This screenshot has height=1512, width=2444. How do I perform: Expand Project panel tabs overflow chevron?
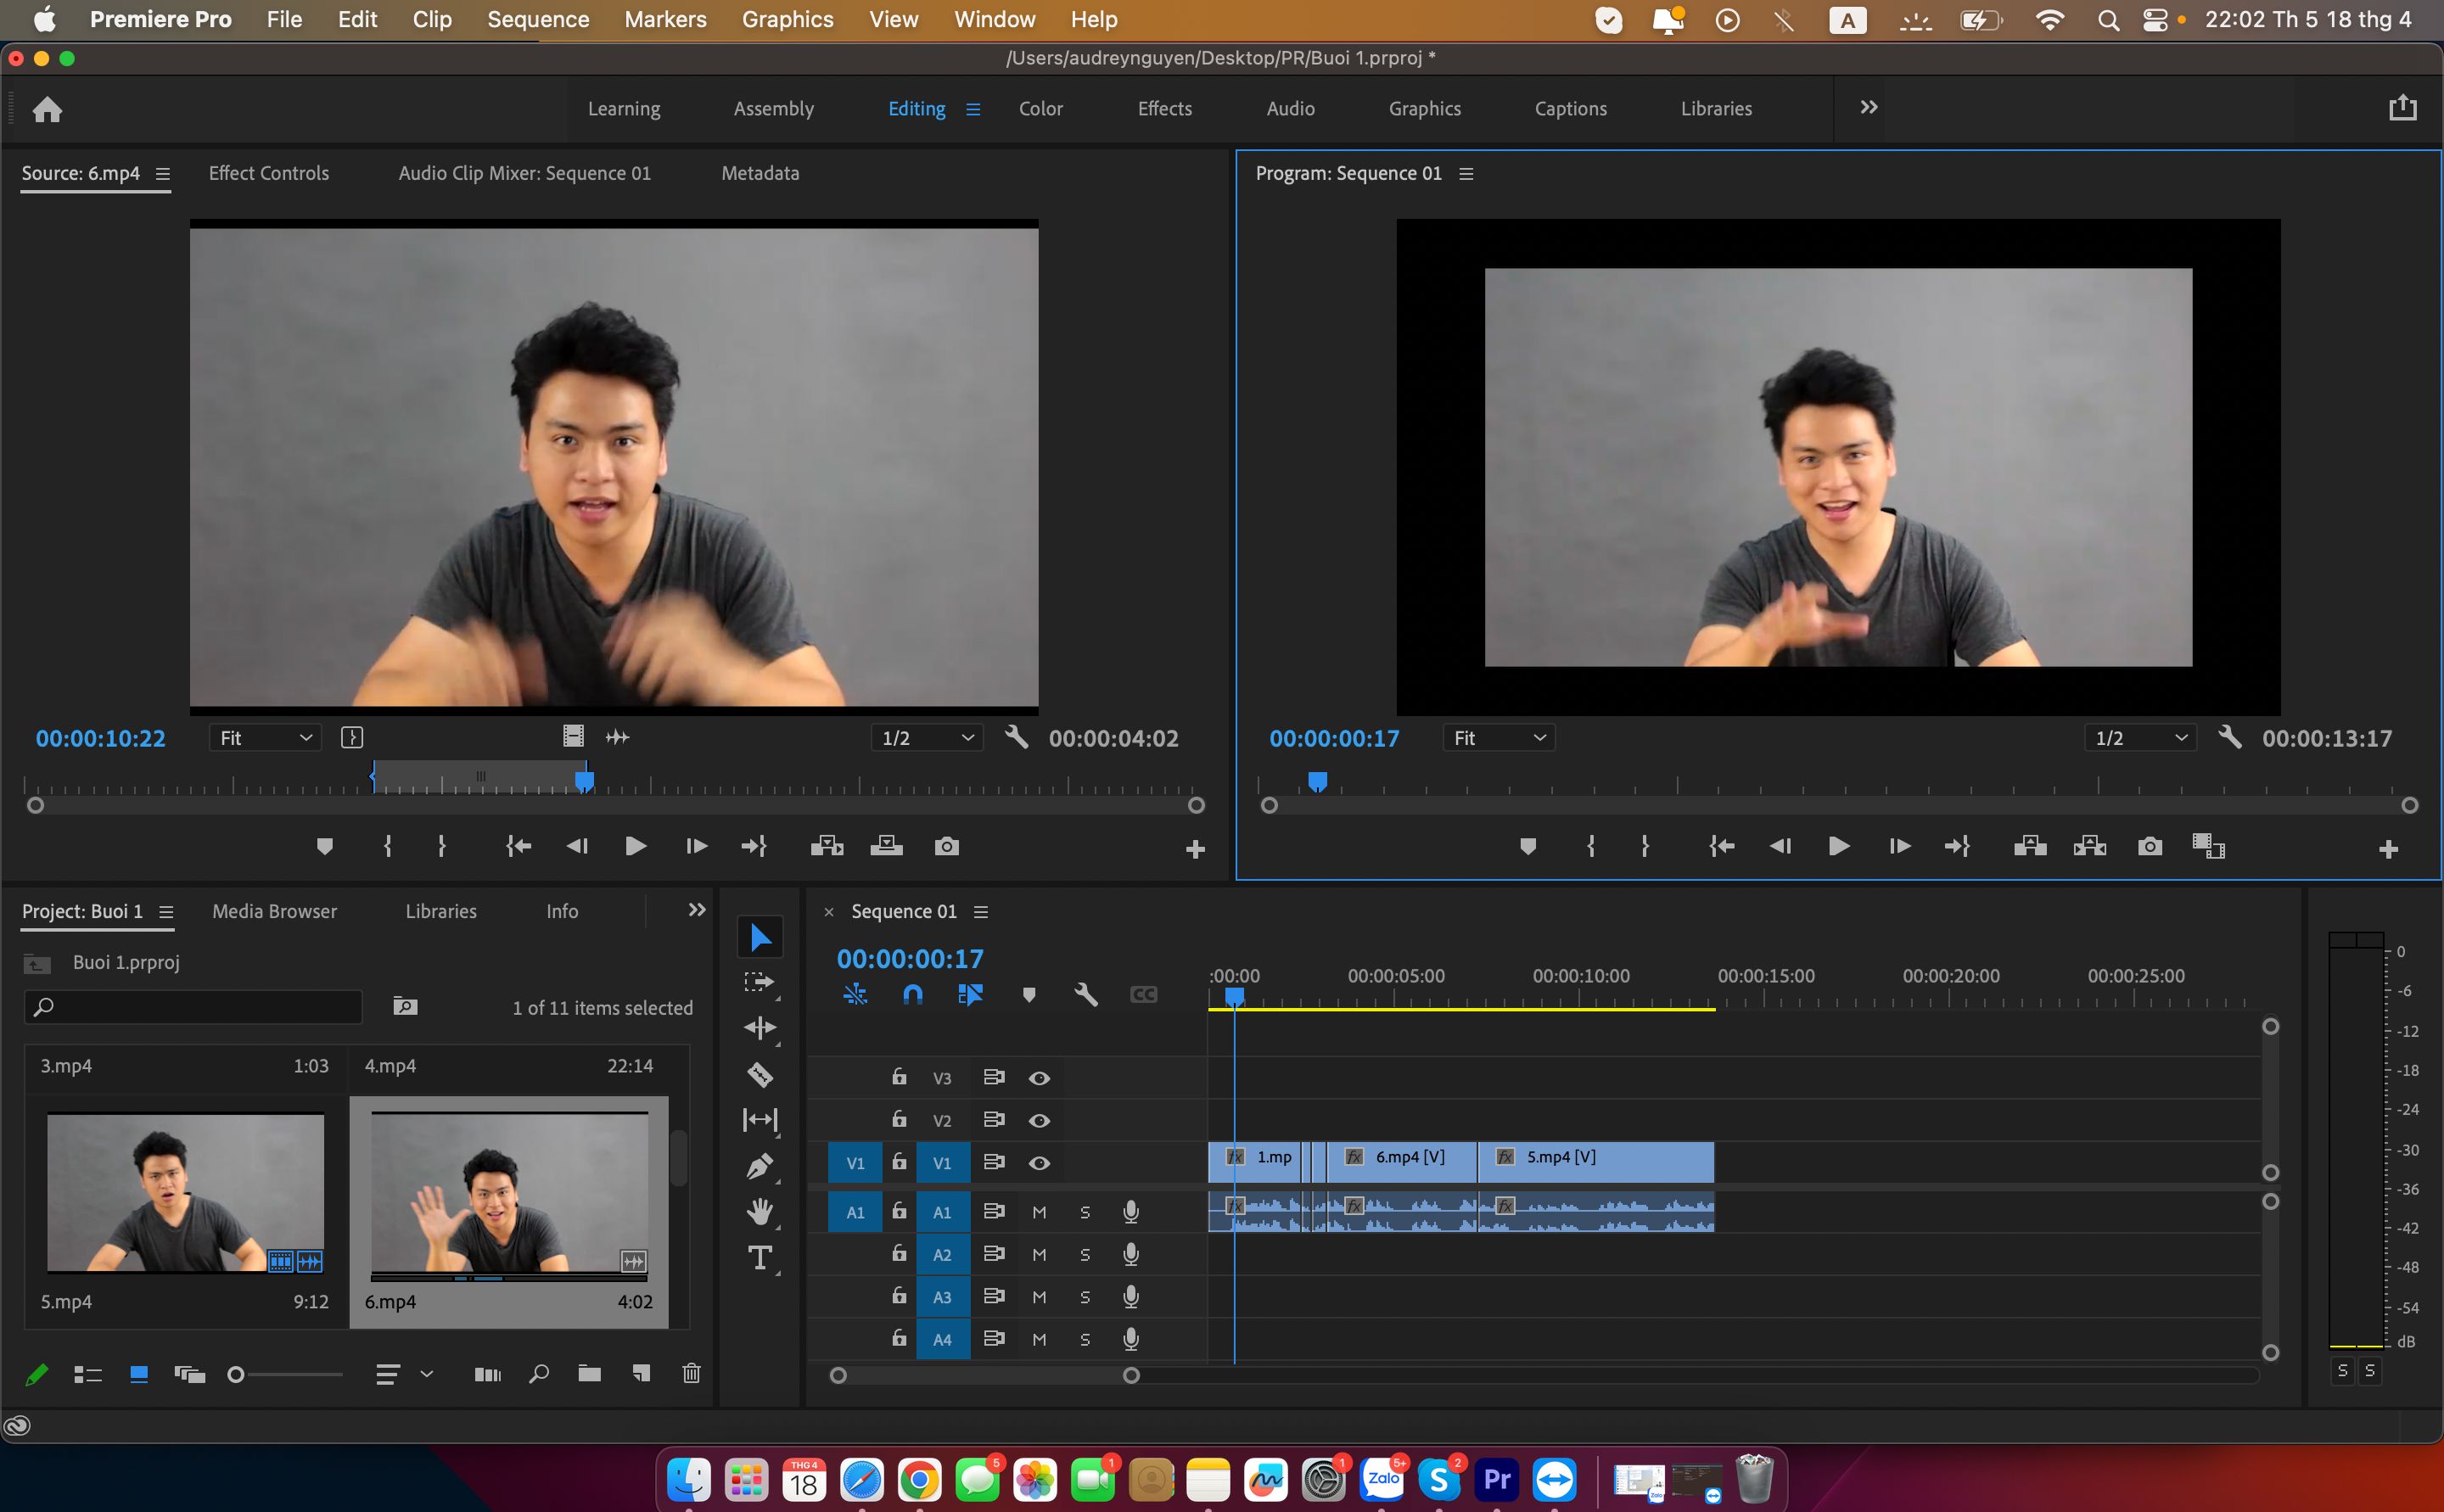(x=697, y=910)
